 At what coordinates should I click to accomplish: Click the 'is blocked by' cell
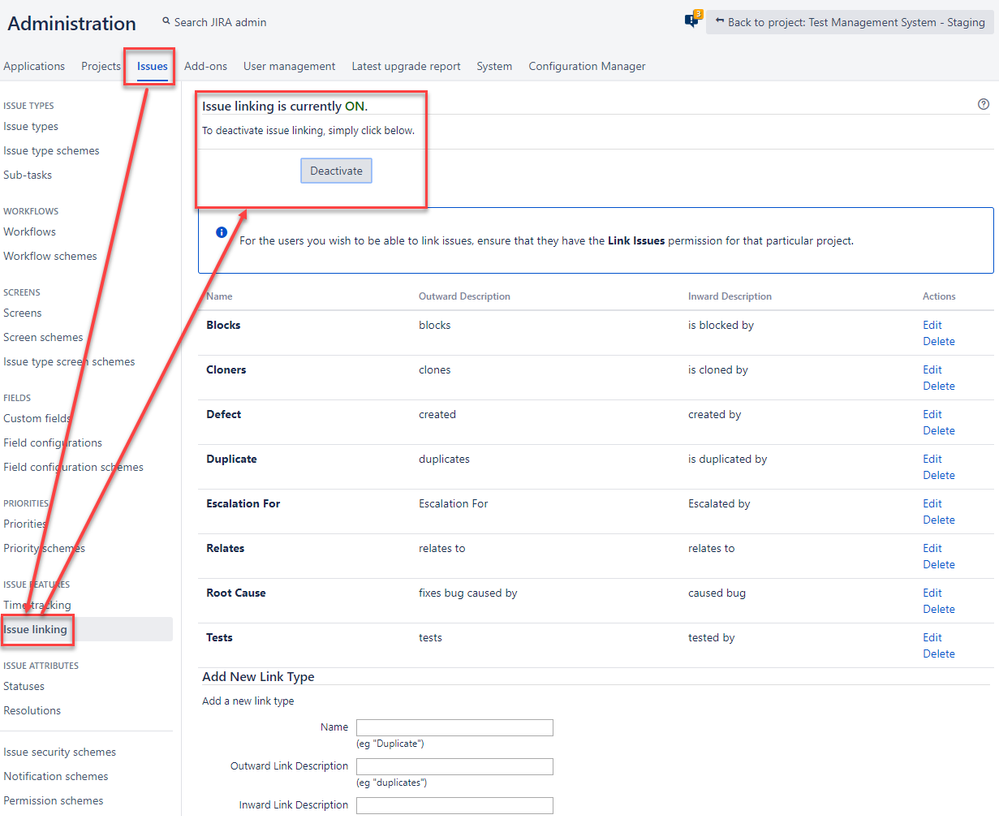(721, 325)
